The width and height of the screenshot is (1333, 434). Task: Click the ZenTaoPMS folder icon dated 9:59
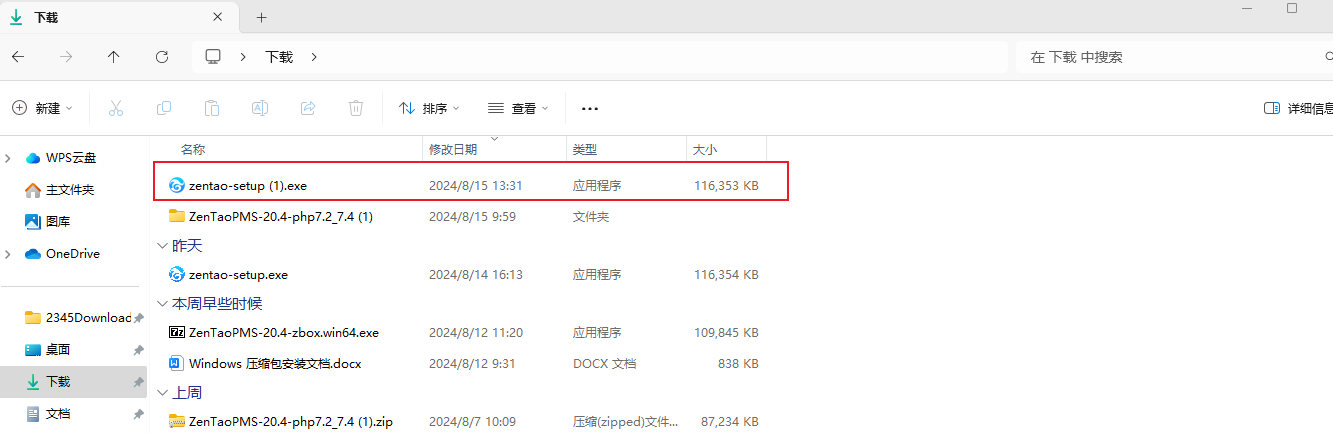pyautogui.click(x=177, y=216)
